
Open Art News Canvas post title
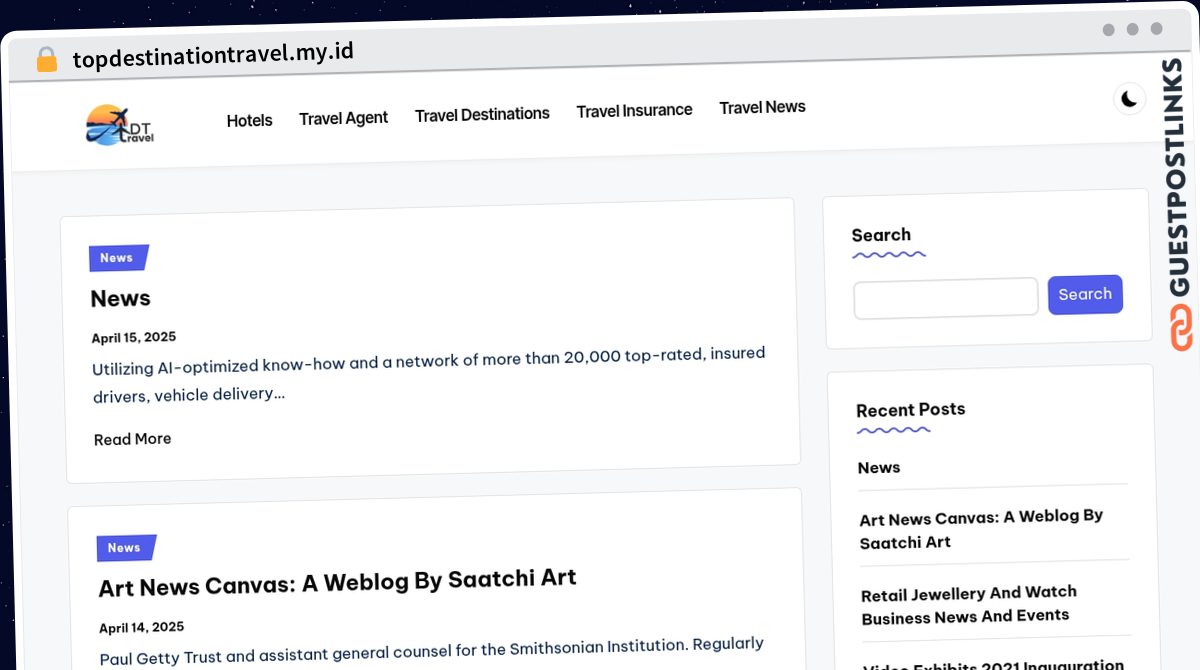[x=337, y=582]
